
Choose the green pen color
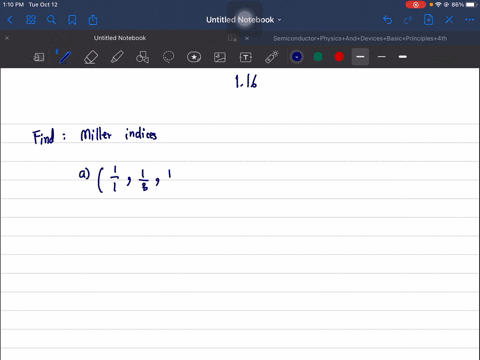point(318,57)
